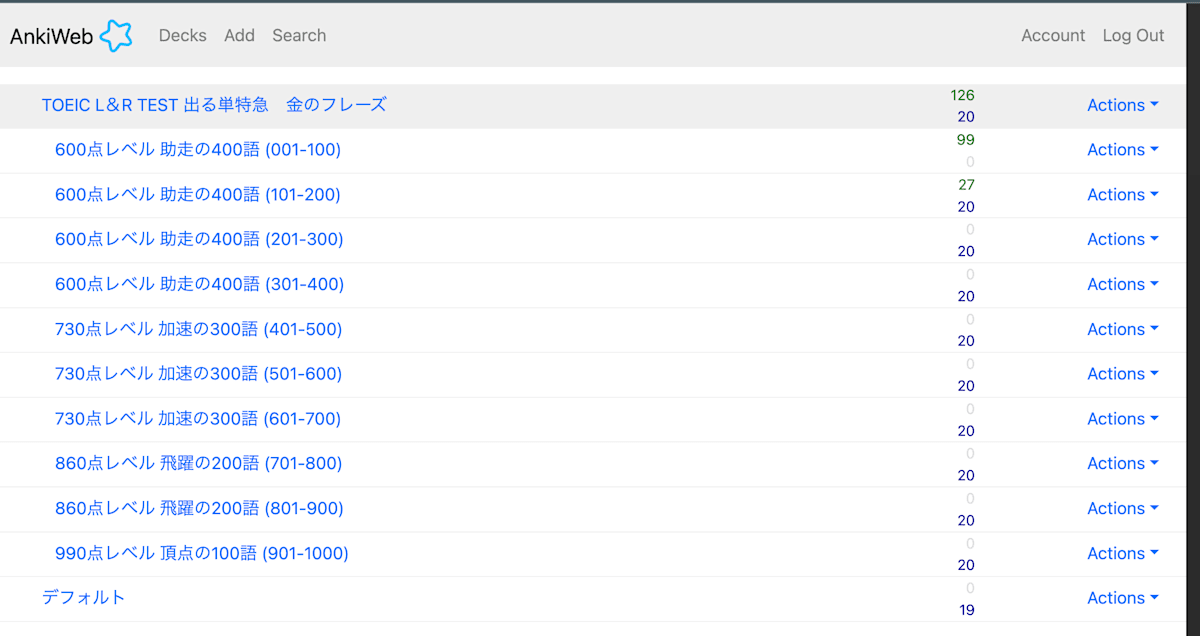Expand Actions dropdown for the (501-600) deck
Screen dimensions: 1200x636
tap(1122, 374)
